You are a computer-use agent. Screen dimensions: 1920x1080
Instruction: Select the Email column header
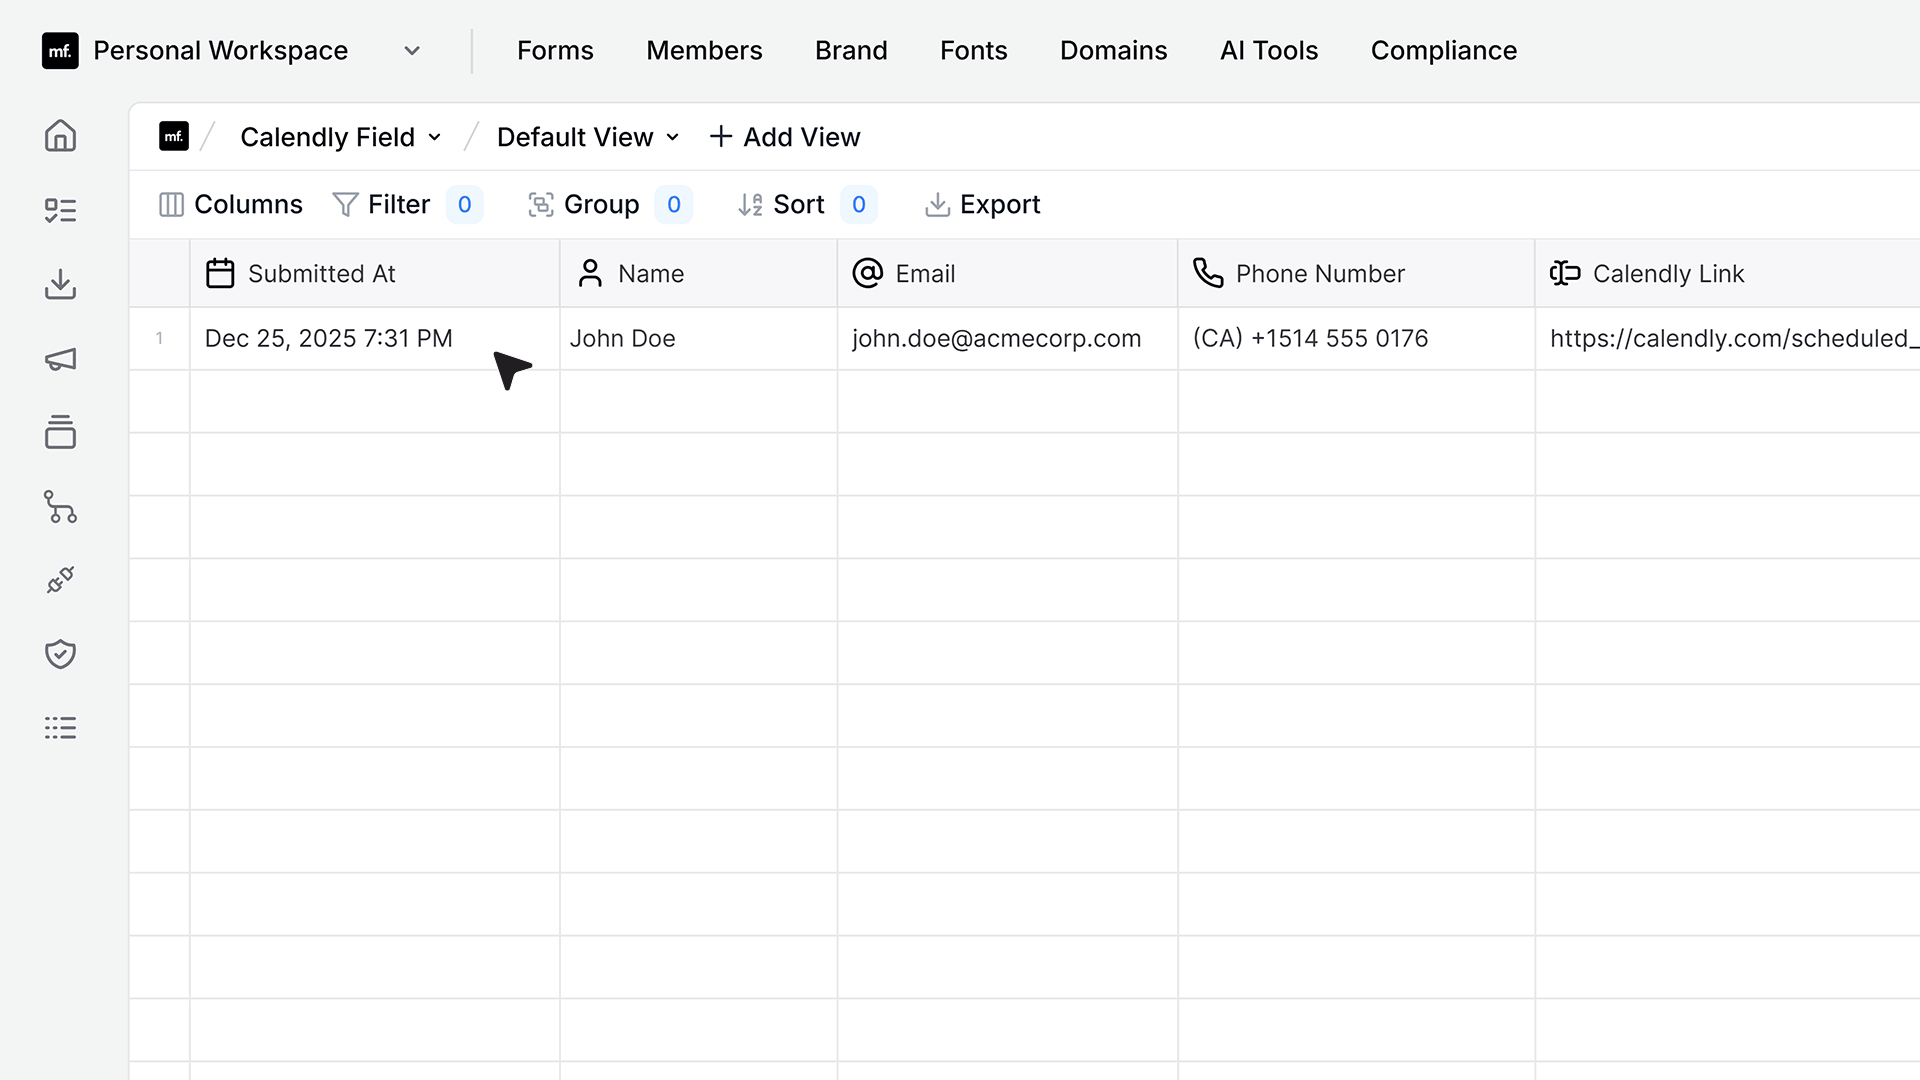pos(1008,273)
